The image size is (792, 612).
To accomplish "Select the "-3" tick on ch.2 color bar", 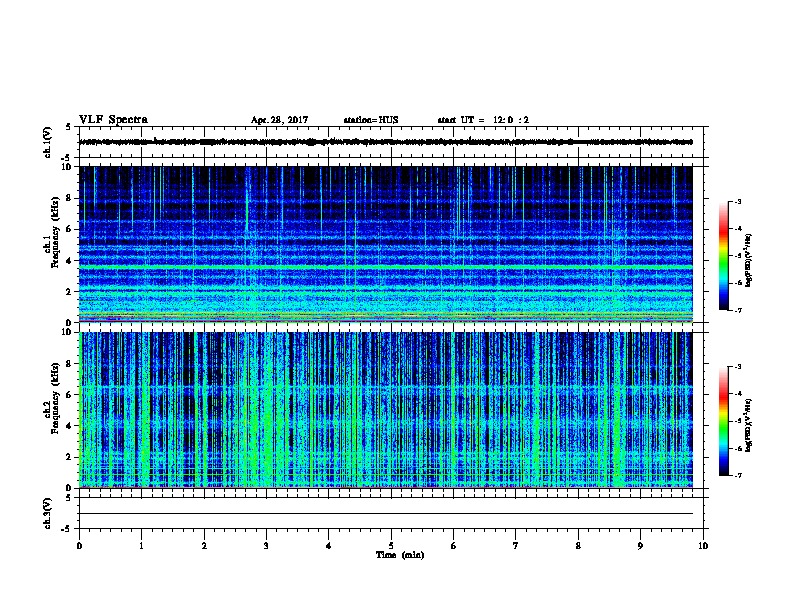I will pyautogui.click(x=737, y=367).
